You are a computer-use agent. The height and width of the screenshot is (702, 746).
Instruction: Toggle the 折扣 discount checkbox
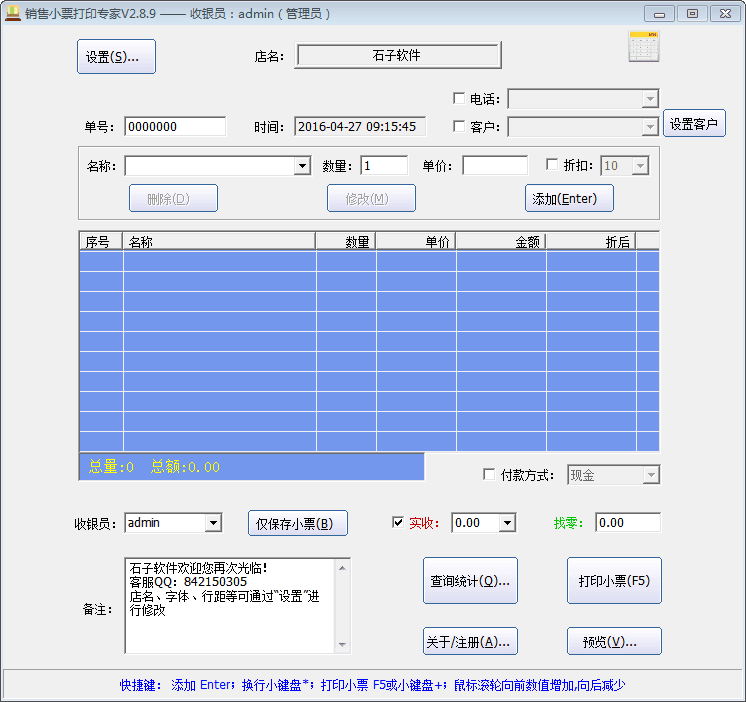[x=552, y=165]
